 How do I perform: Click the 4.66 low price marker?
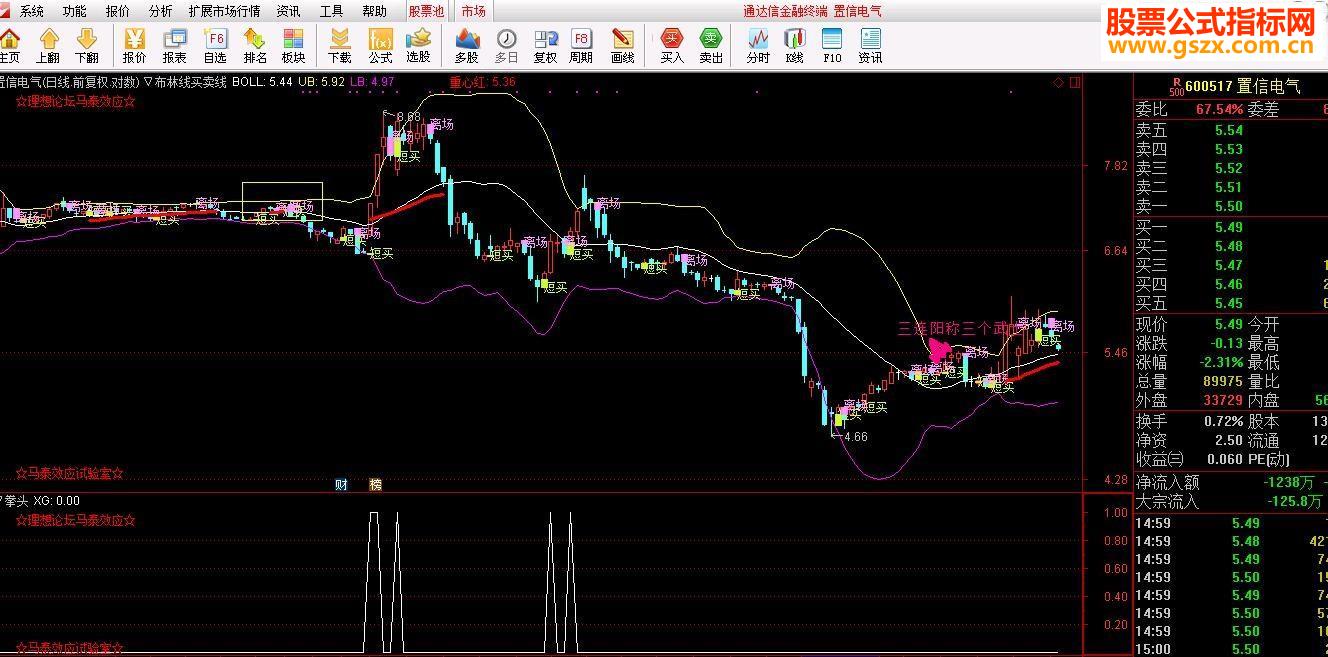click(855, 437)
